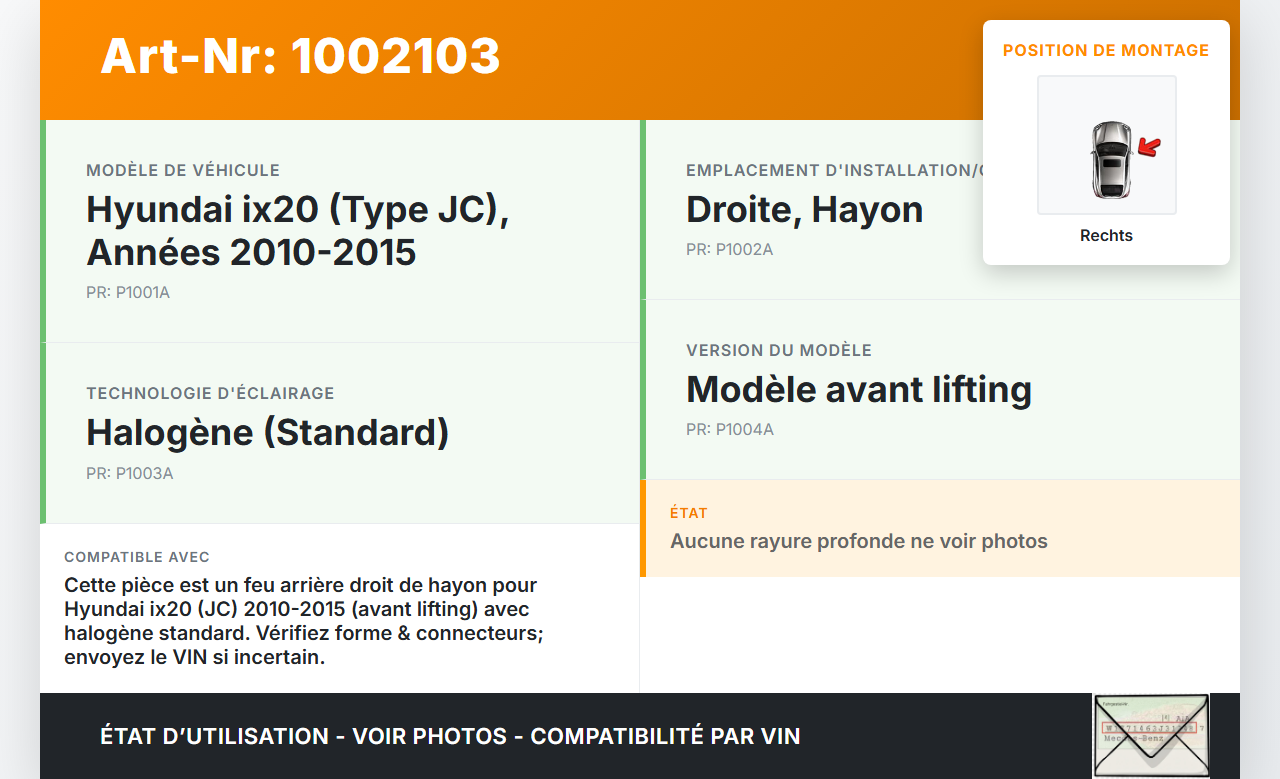Click the footer ÉTAT D'UTILISATION banner text

coord(450,736)
